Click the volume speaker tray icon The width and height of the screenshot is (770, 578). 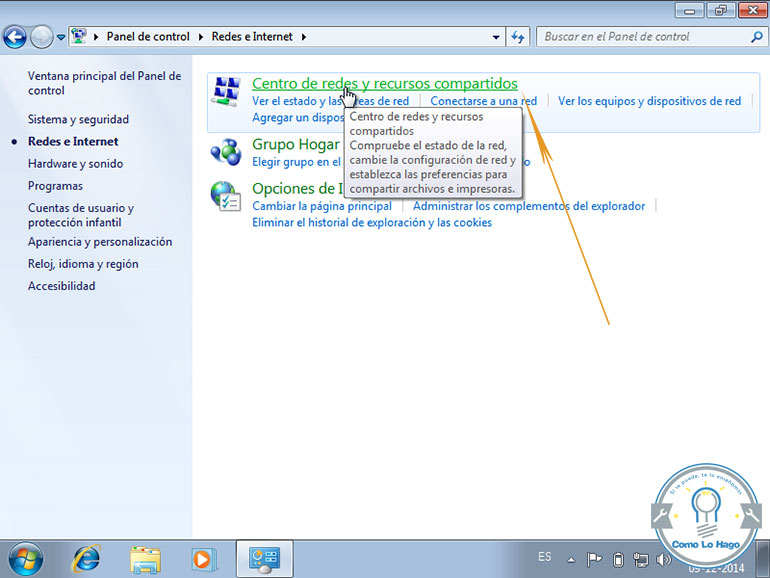[663, 559]
